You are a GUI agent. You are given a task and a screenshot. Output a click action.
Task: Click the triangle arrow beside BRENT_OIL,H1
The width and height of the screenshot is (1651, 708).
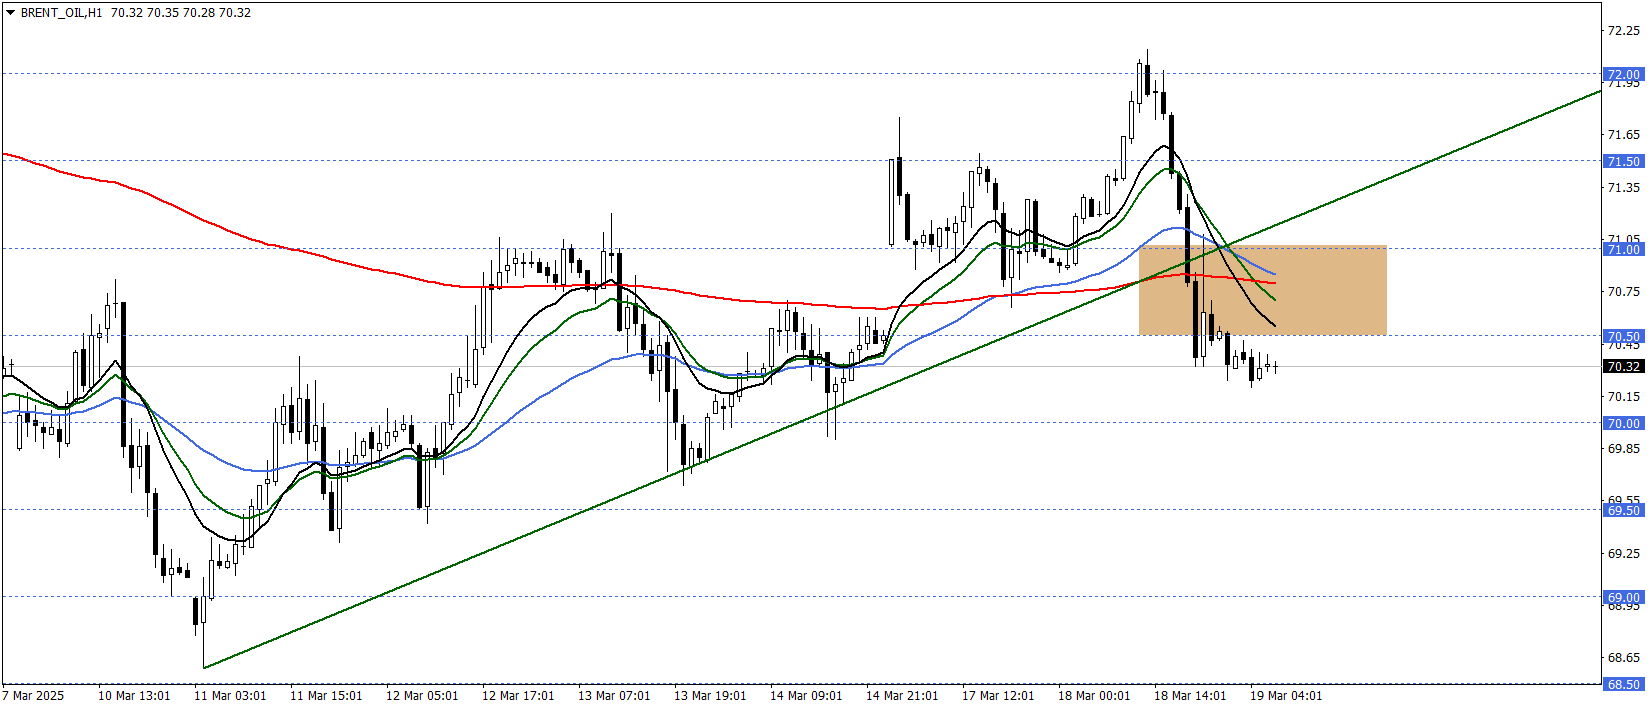click(x=11, y=13)
